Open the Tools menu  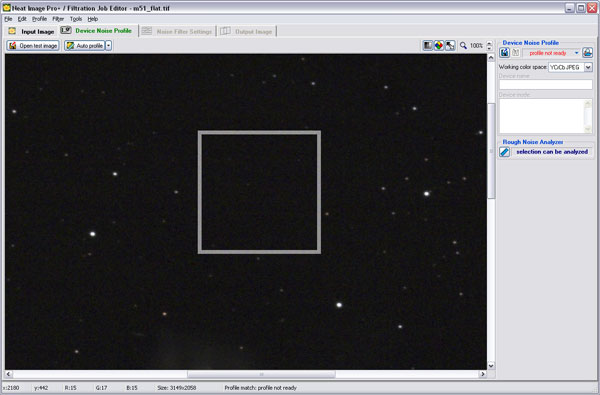[x=76, y=19]
